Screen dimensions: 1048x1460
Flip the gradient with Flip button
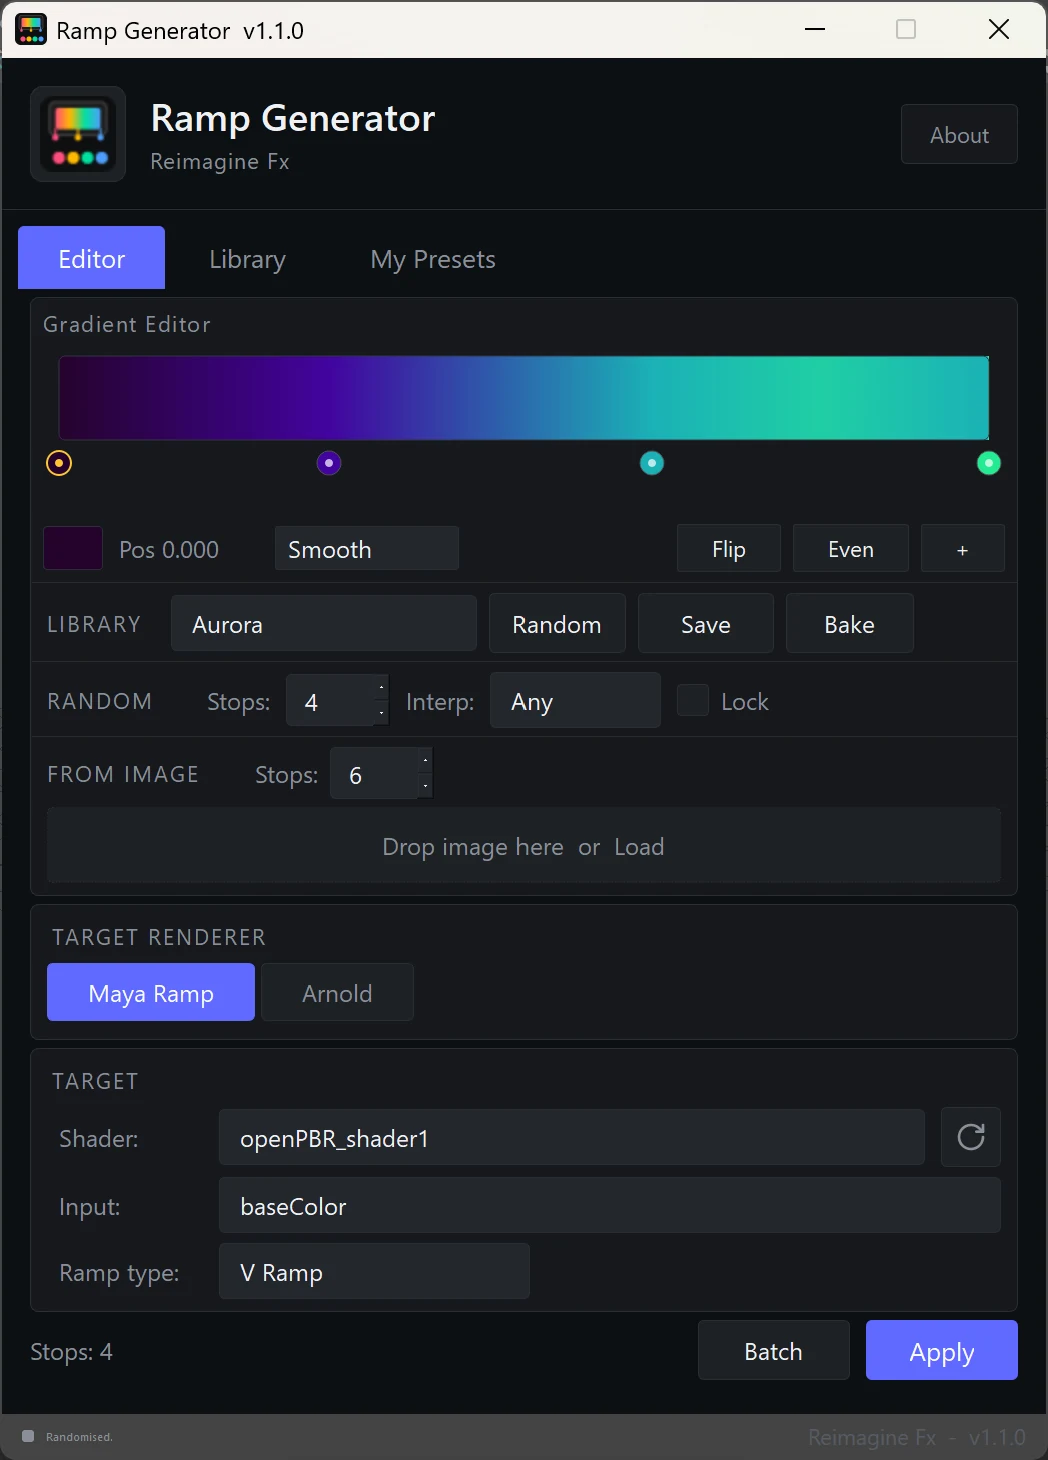[x=729, y=549]
